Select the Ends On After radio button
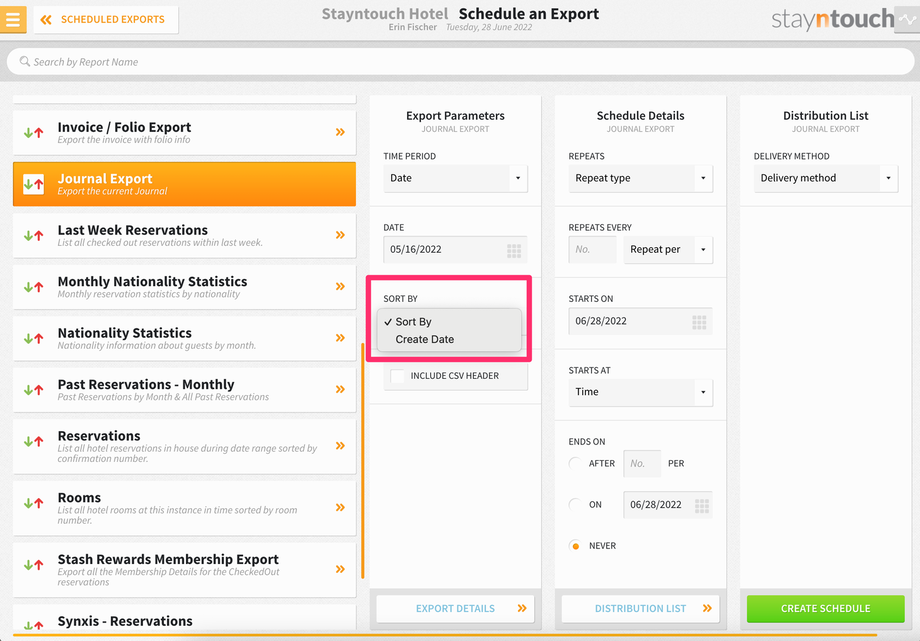Viewport: 920px width, 641px height. coord(576,463)
